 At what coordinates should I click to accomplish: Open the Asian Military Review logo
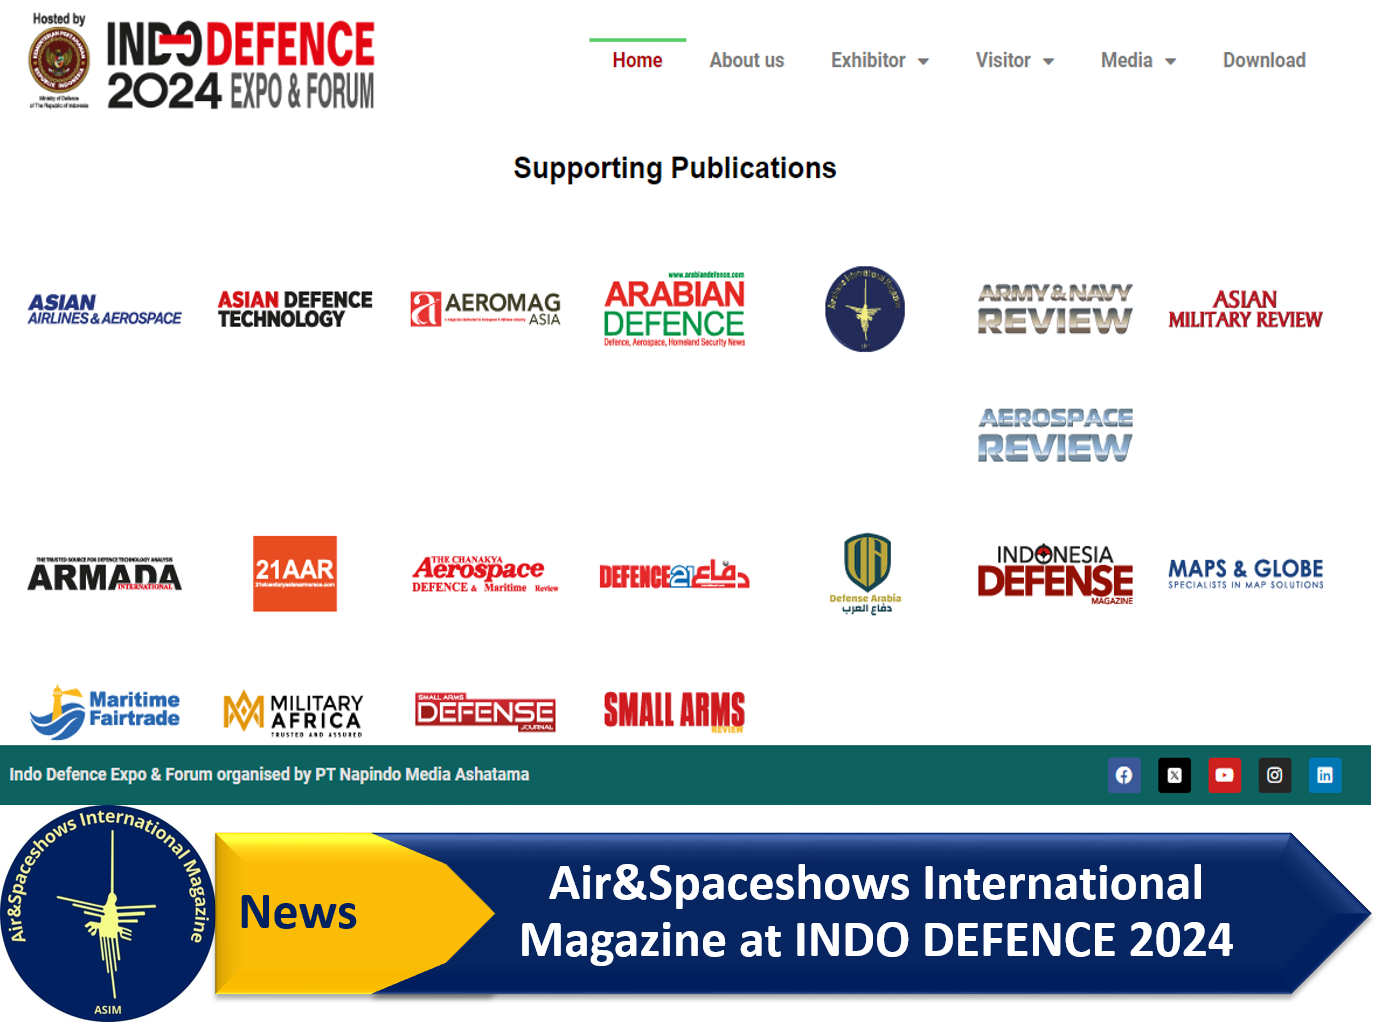(x=1245, y=309)
